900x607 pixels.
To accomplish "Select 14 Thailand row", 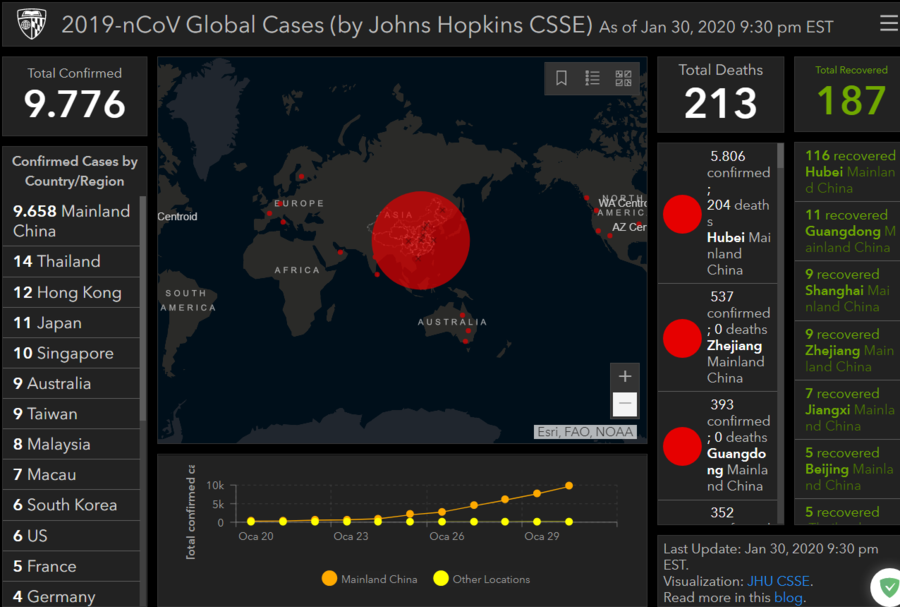I will coord(71,262).
